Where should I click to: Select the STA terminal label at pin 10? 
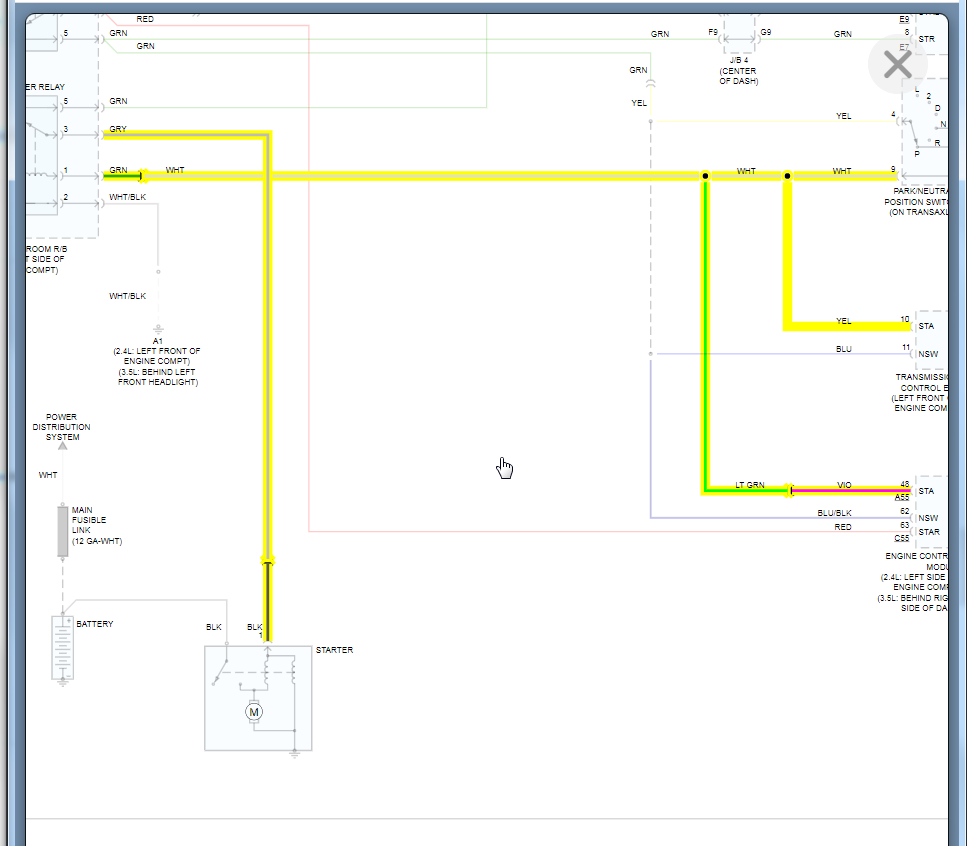pyautogui.click(x=926, y=326)
